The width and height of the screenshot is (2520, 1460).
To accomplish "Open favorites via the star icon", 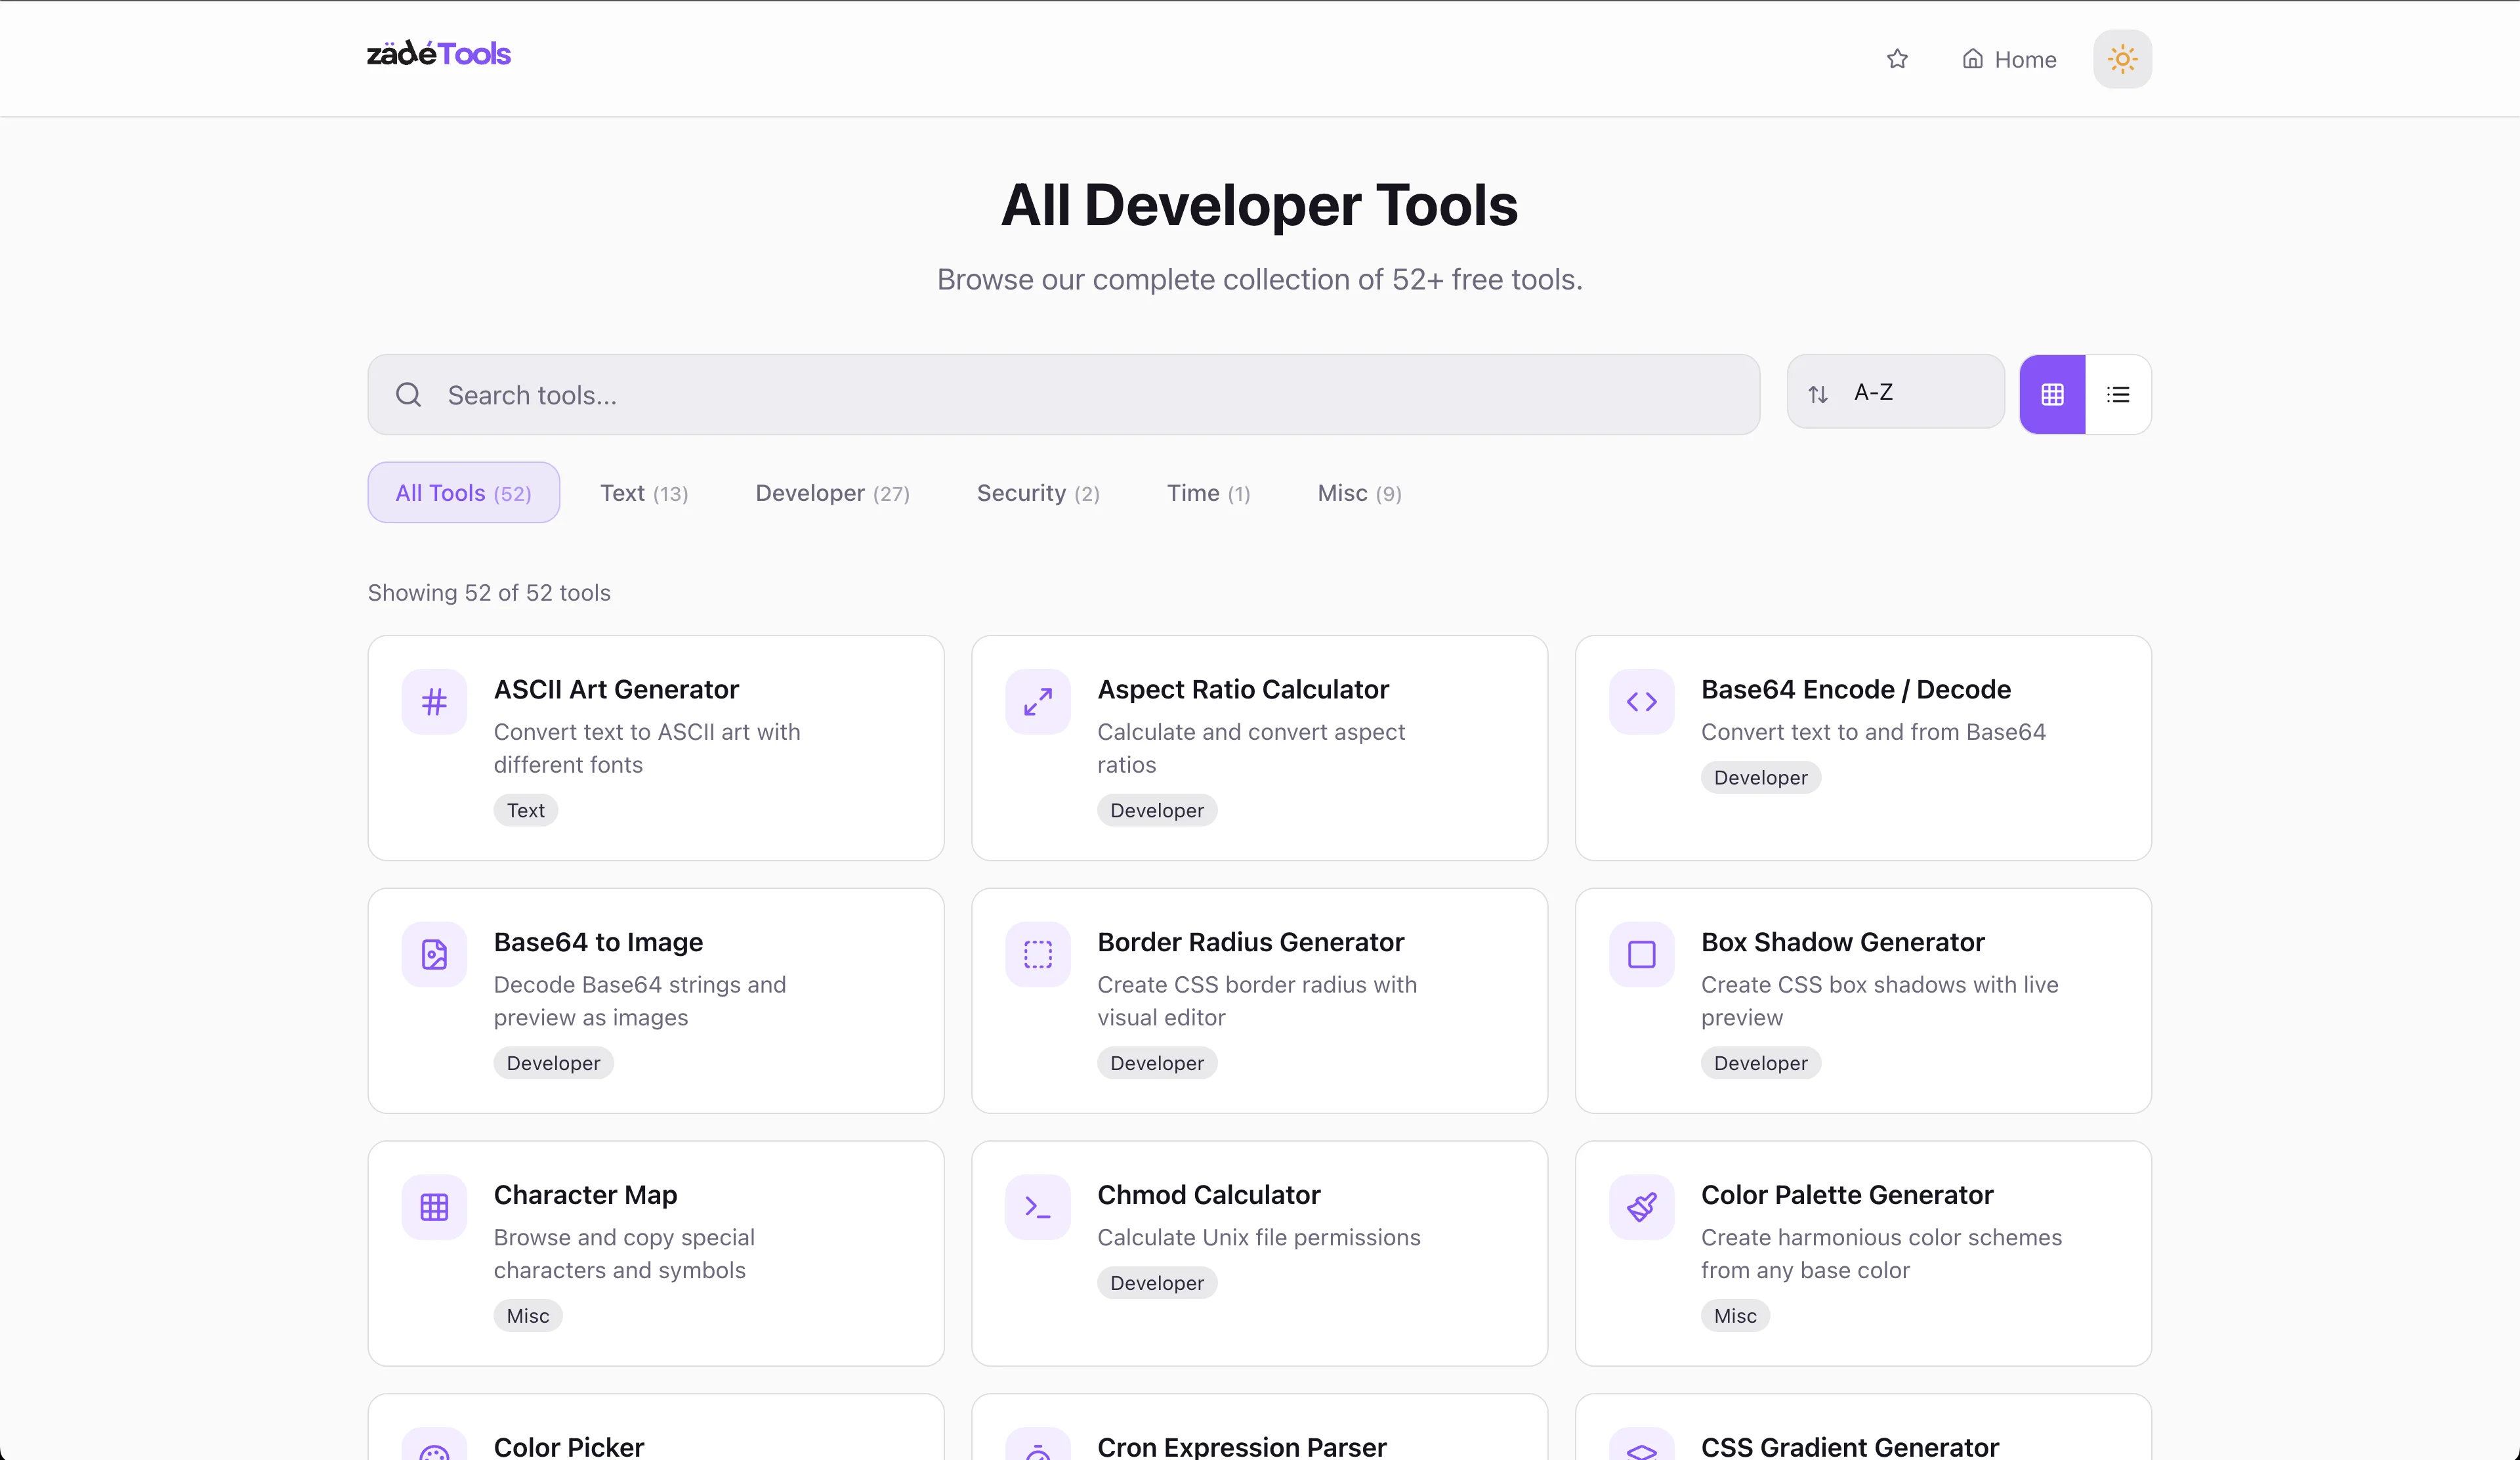I will pyautogui.click(x=1897, y=59).
